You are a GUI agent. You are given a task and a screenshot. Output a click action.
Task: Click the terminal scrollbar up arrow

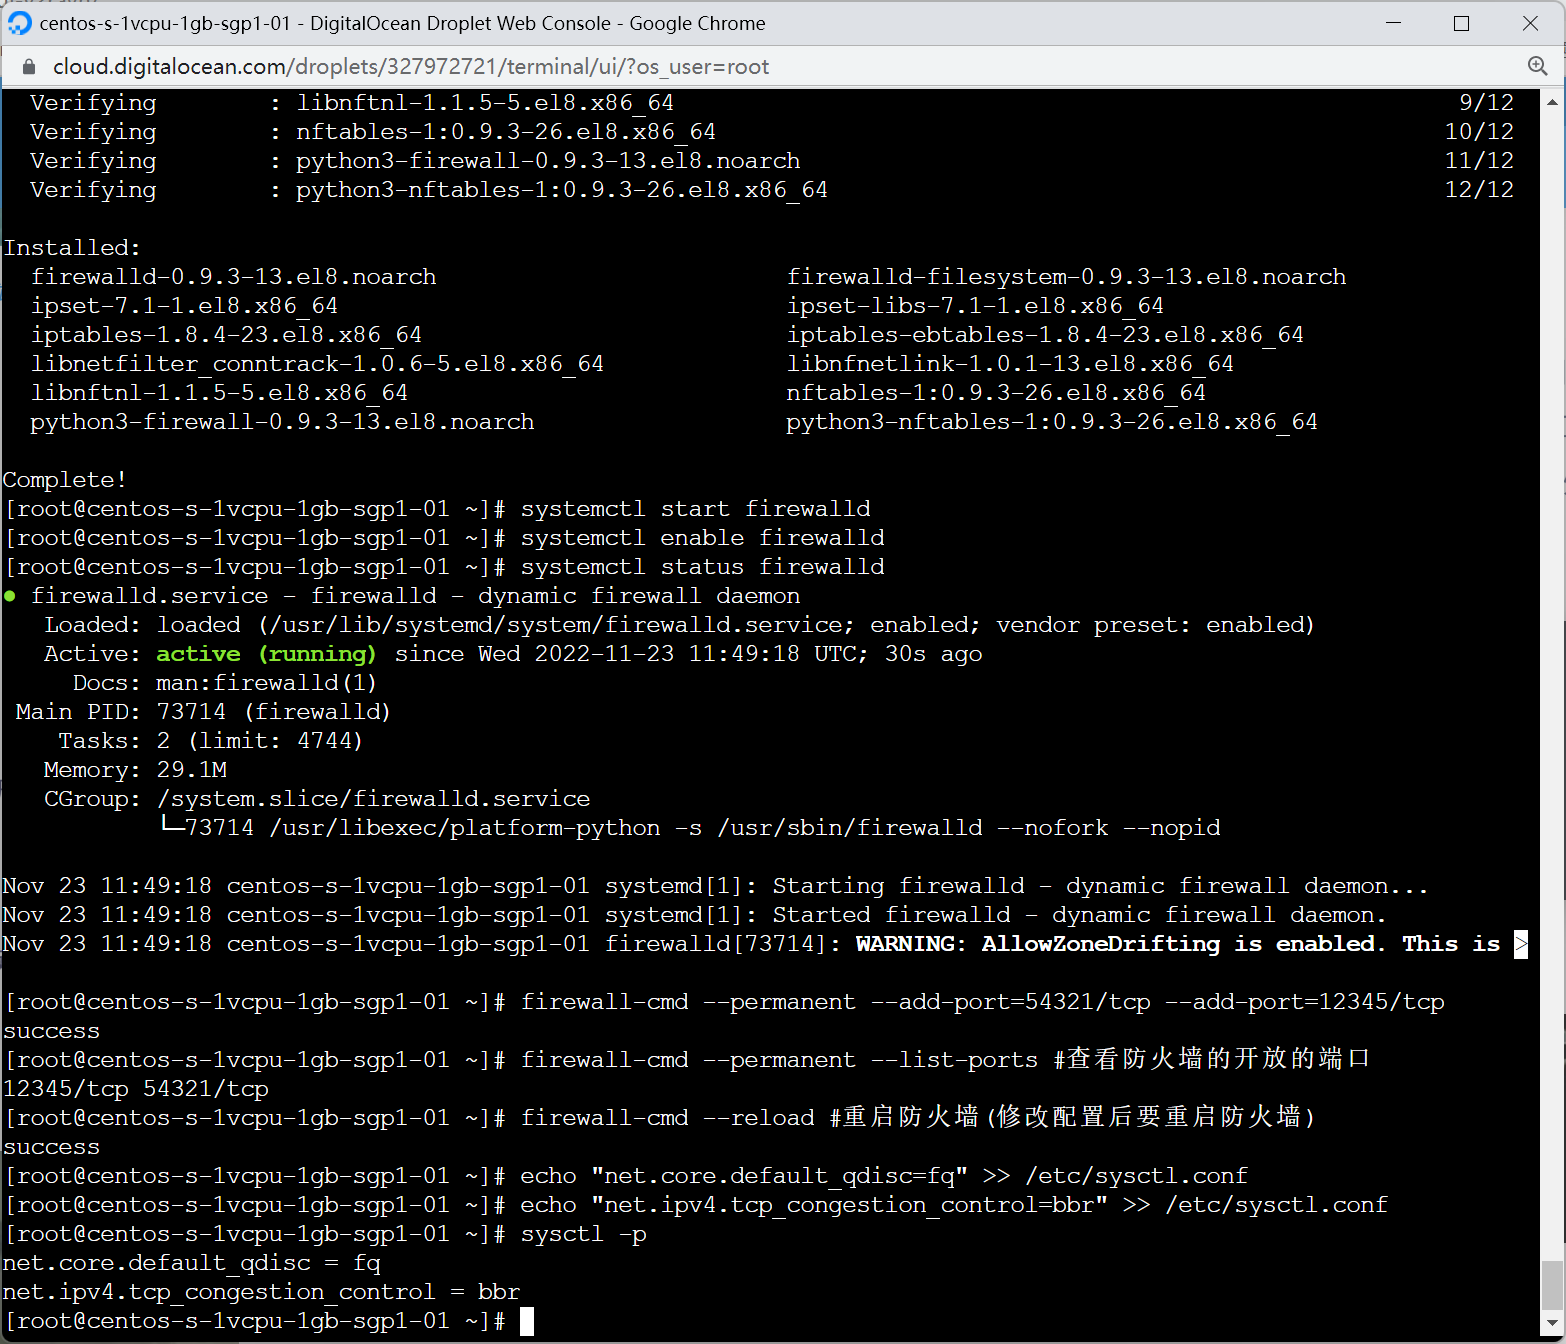click(1552, 102)
